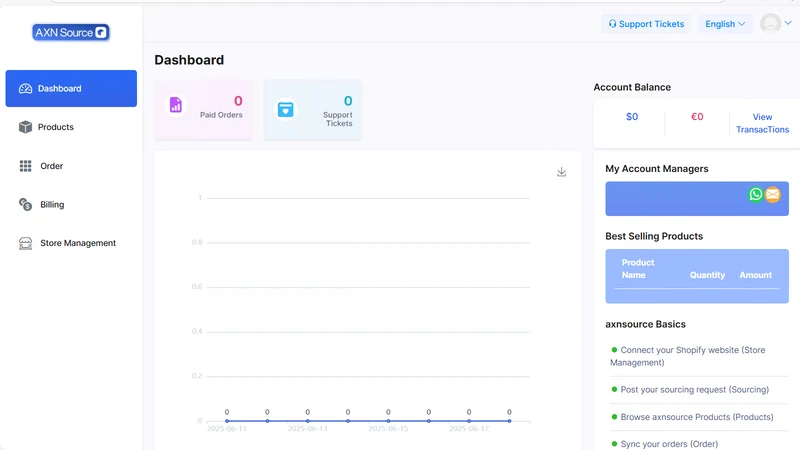Open the Dashboard menu item
The image size is (800, 450).
[x=71, y=88]
